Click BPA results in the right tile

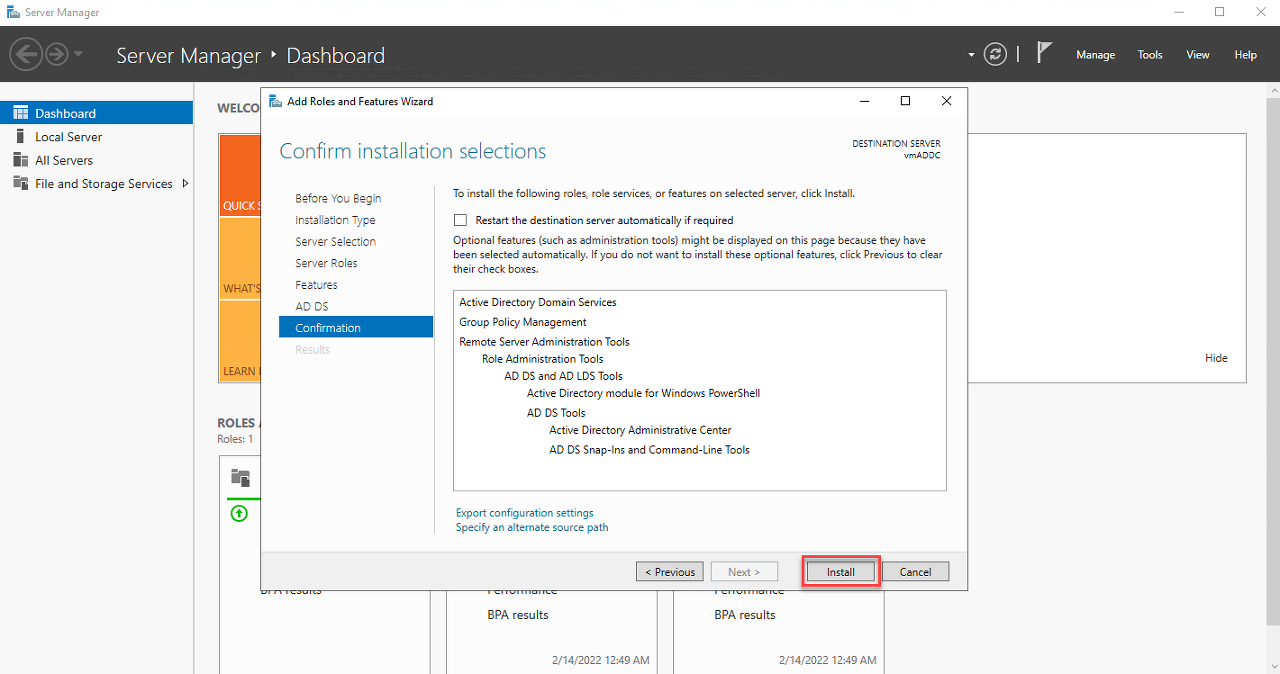click(x=745, y=615)
